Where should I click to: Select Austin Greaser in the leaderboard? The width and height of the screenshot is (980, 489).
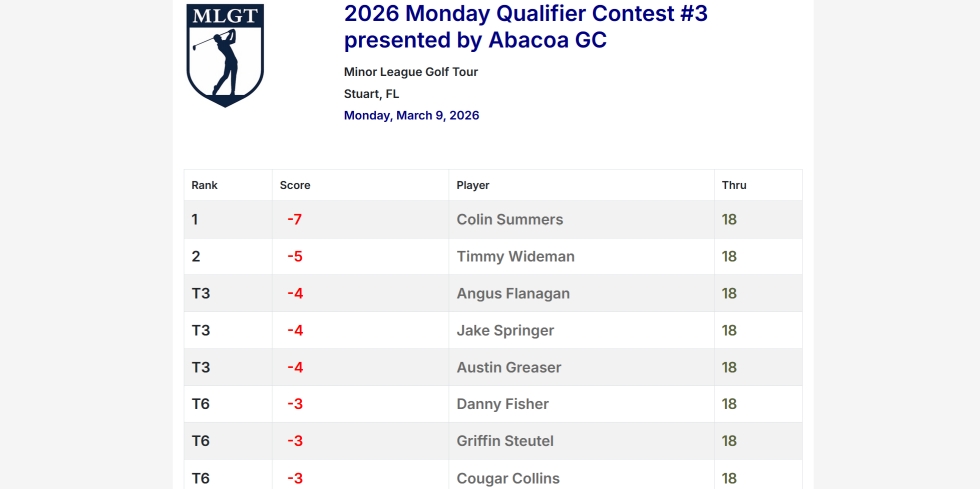click(509, 368)
